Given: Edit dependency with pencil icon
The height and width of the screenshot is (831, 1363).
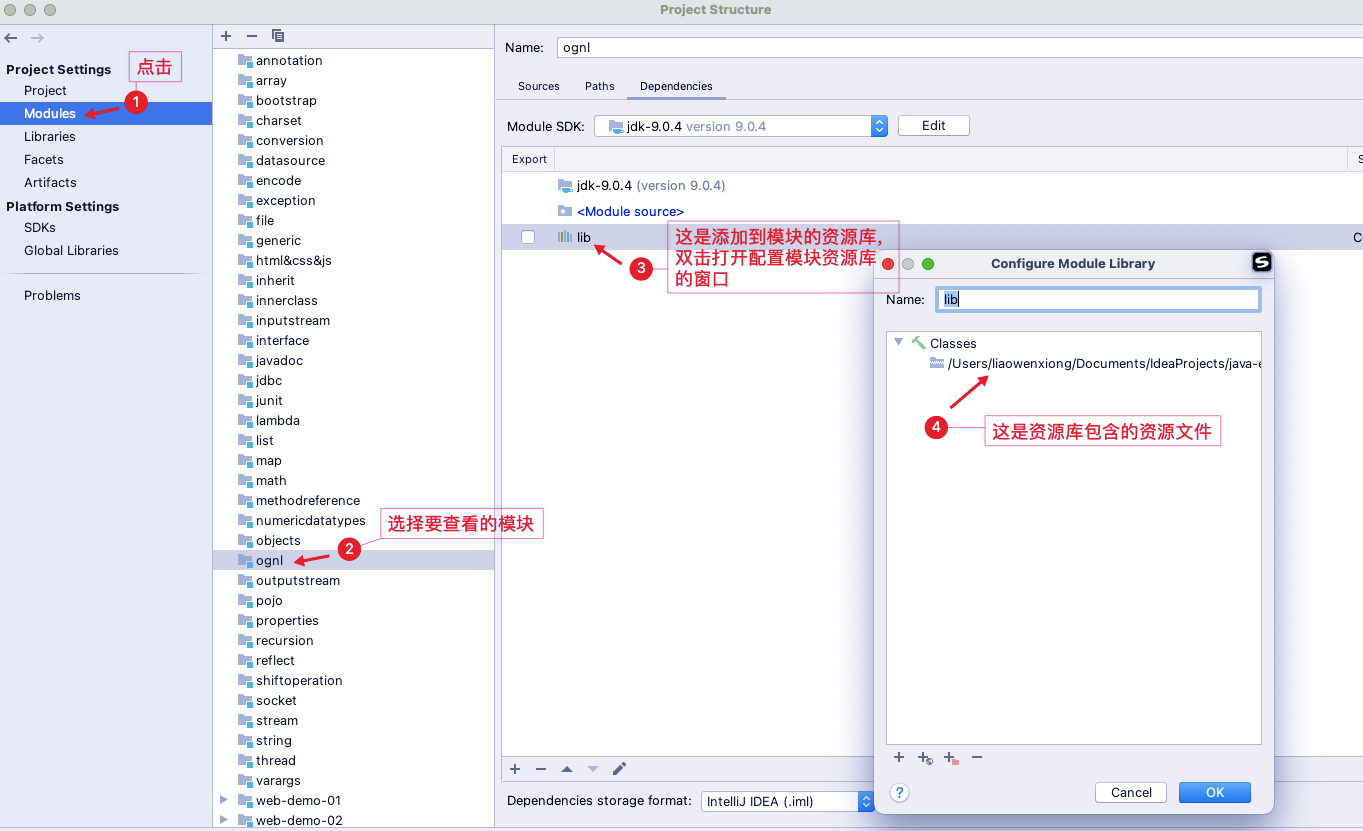Looking at the screenshot, I should click(x=619, y=769).
